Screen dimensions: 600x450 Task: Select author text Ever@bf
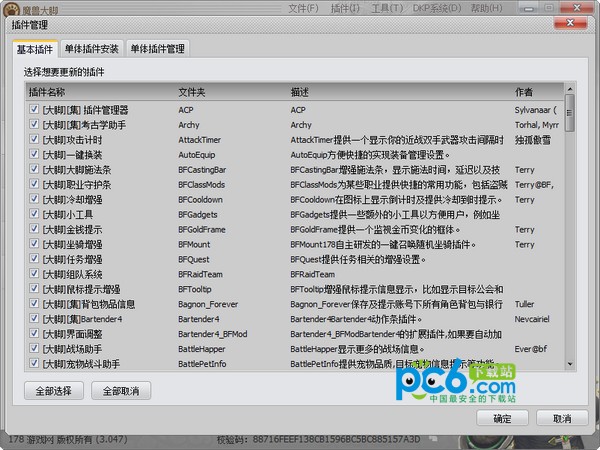pyautogui.click(x=531, y=349)
